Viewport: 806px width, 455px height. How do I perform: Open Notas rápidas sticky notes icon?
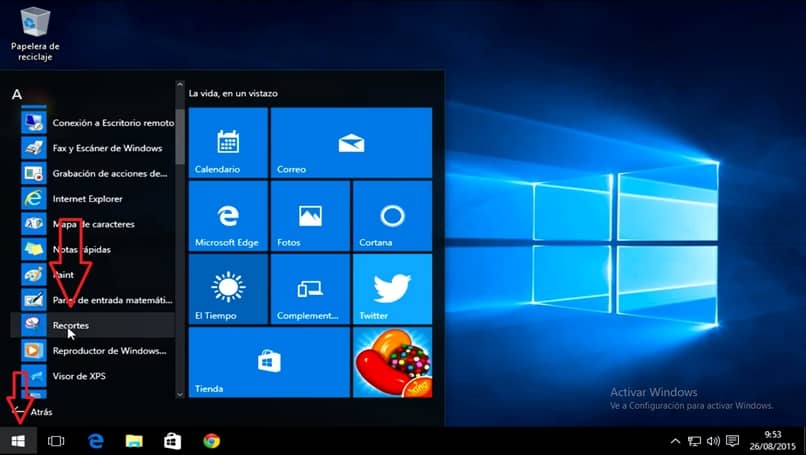coord(34,249)
